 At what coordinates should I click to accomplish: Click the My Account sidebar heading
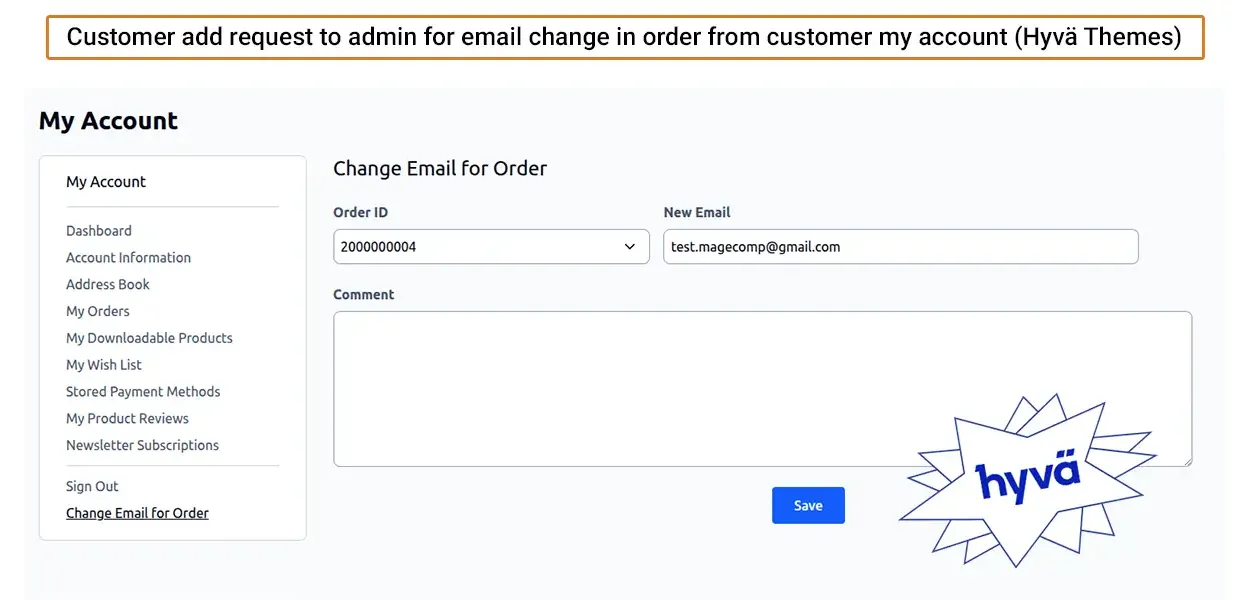[106, 182]
